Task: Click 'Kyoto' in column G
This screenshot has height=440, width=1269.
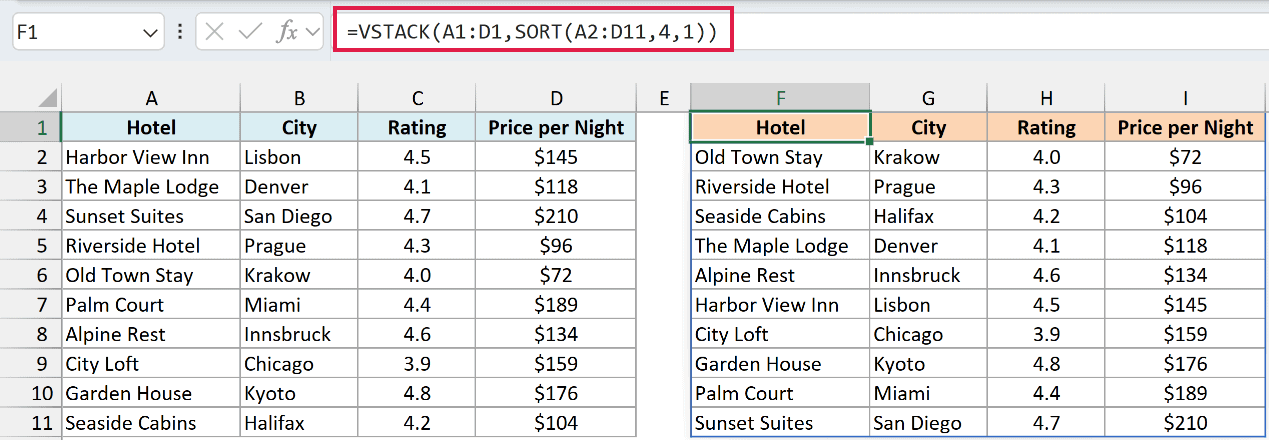Action: (900, 364)
